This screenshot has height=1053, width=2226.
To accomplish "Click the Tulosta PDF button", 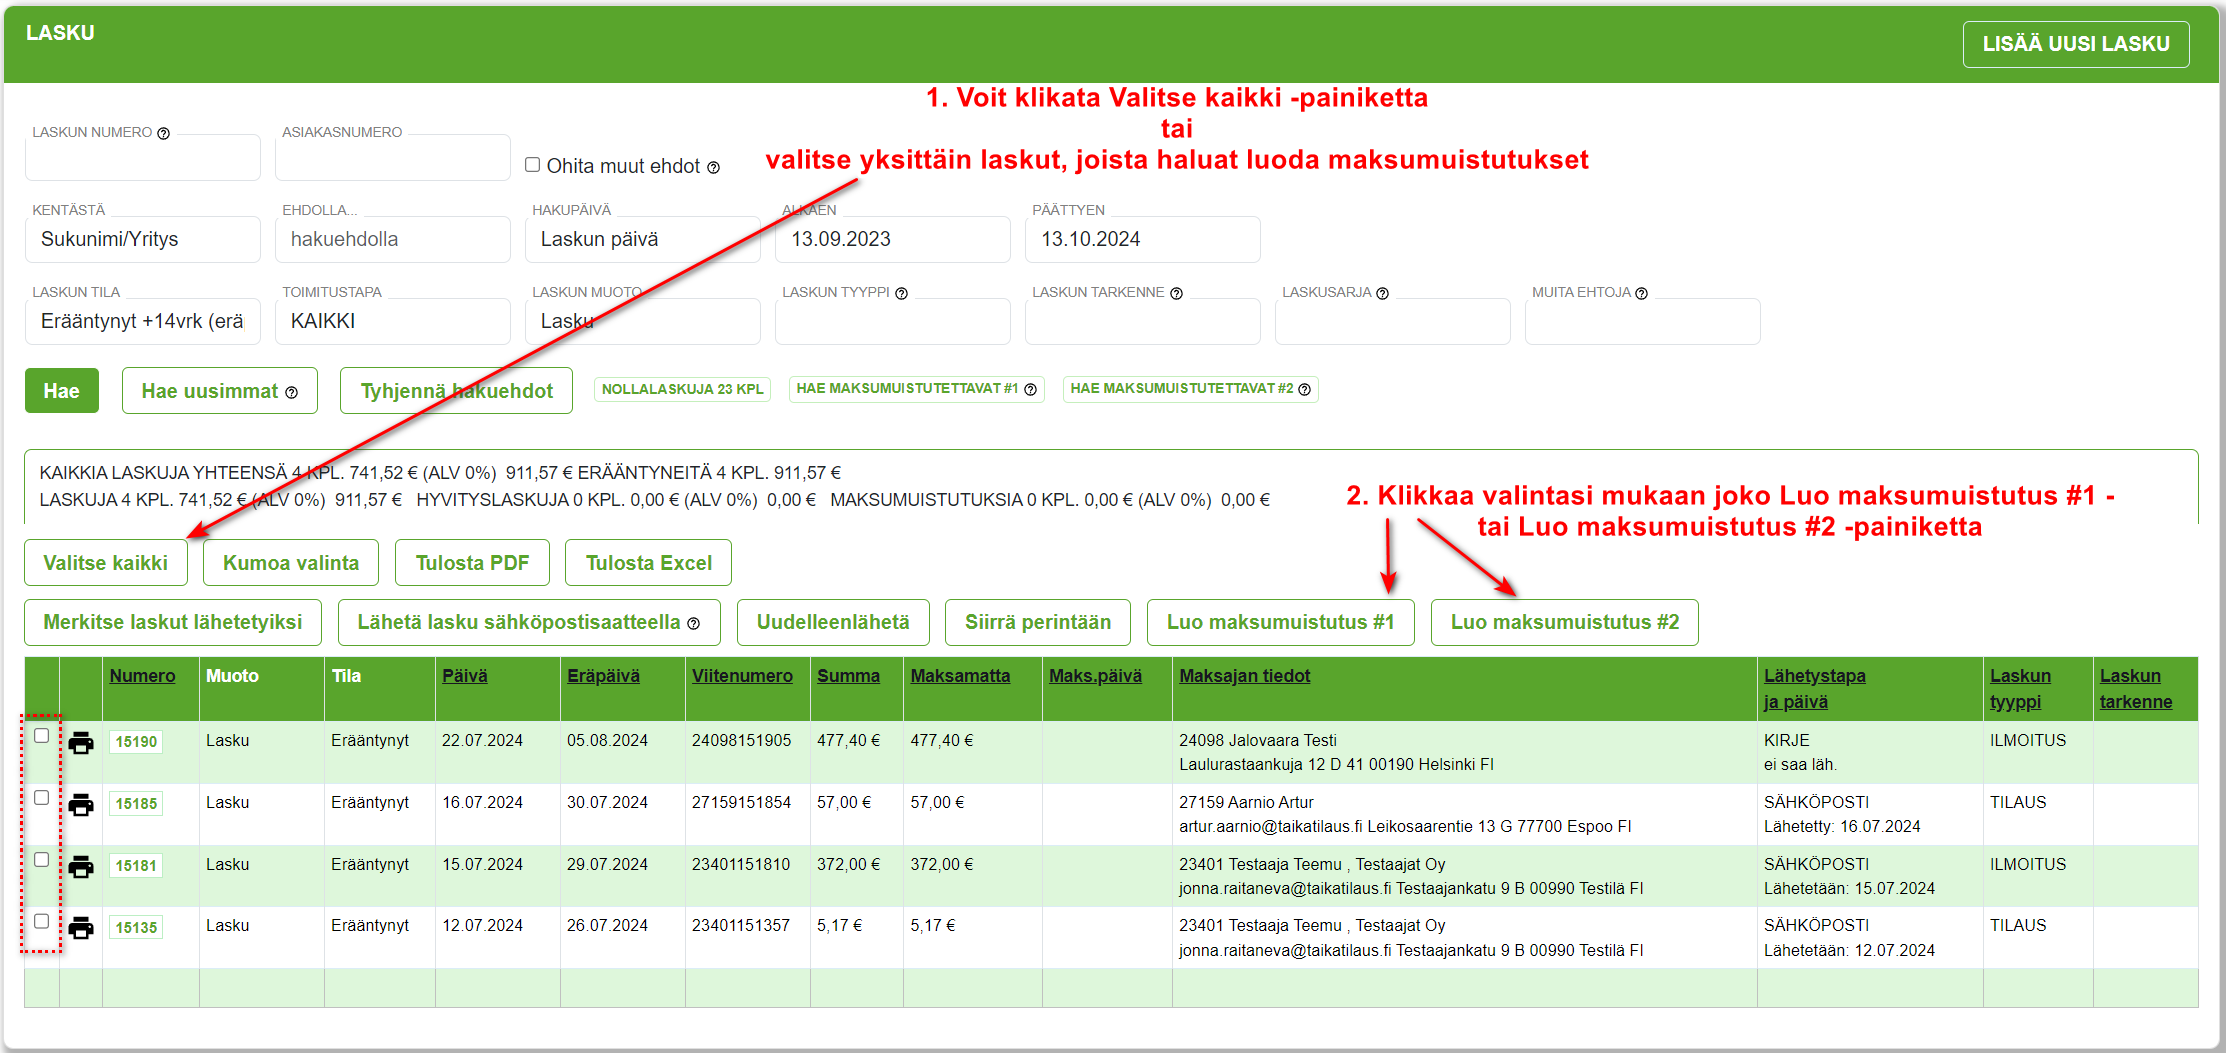I will coord(472,563).
